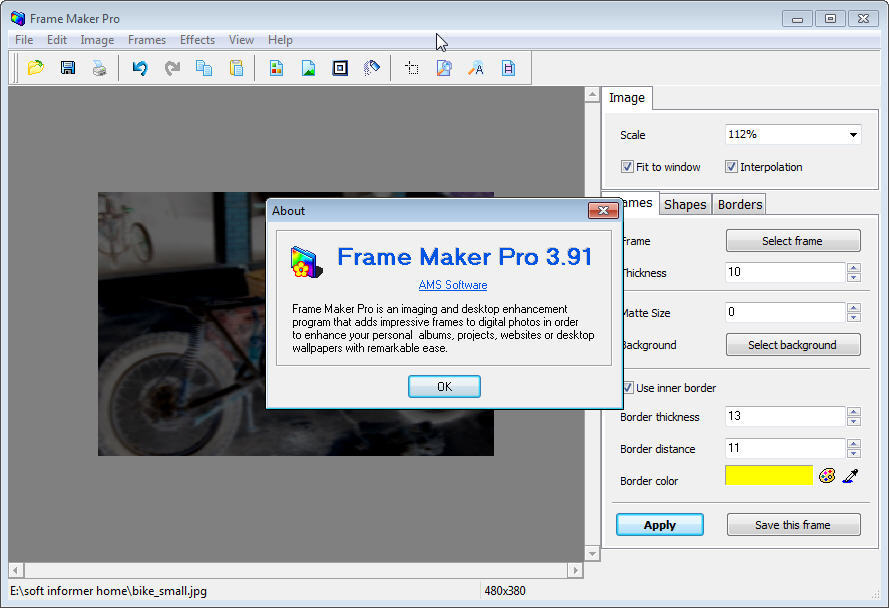Follow the AMS Software link
The height and width of the screenshot is (608, 889).
pyautogui.click(x=452, y=284)
